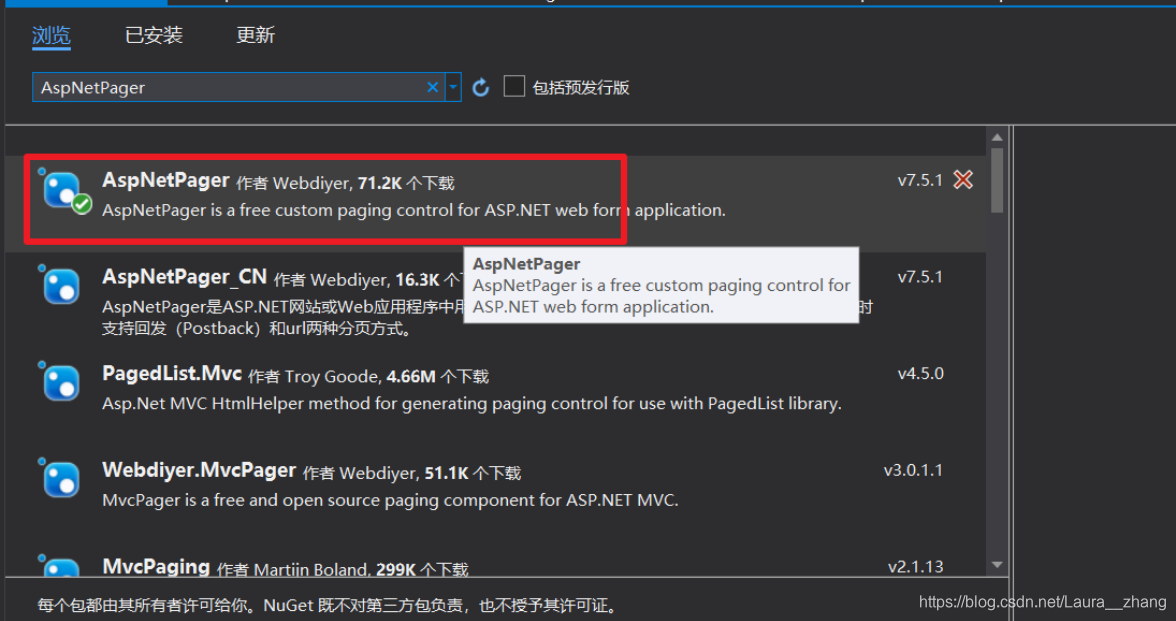This screenshot has width=1176, height=621.
Task: Select the PagedList.Mvc package title
Action: (x=172, y=374)
